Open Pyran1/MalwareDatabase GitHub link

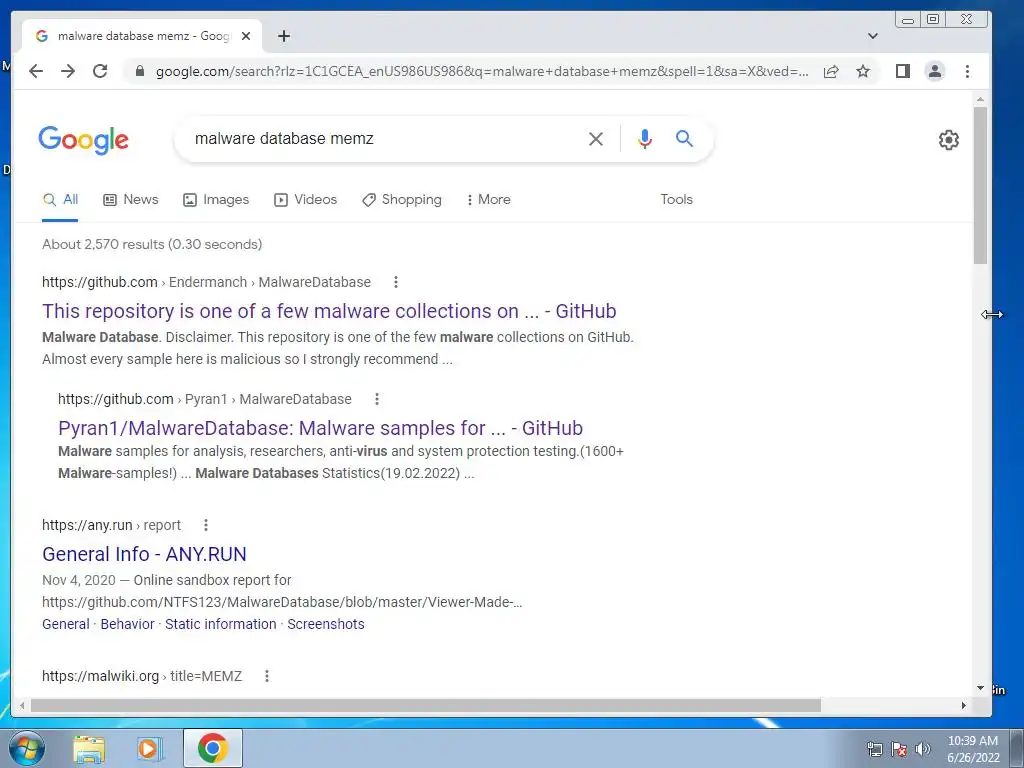pyautogui.click(x=320, y=428)
